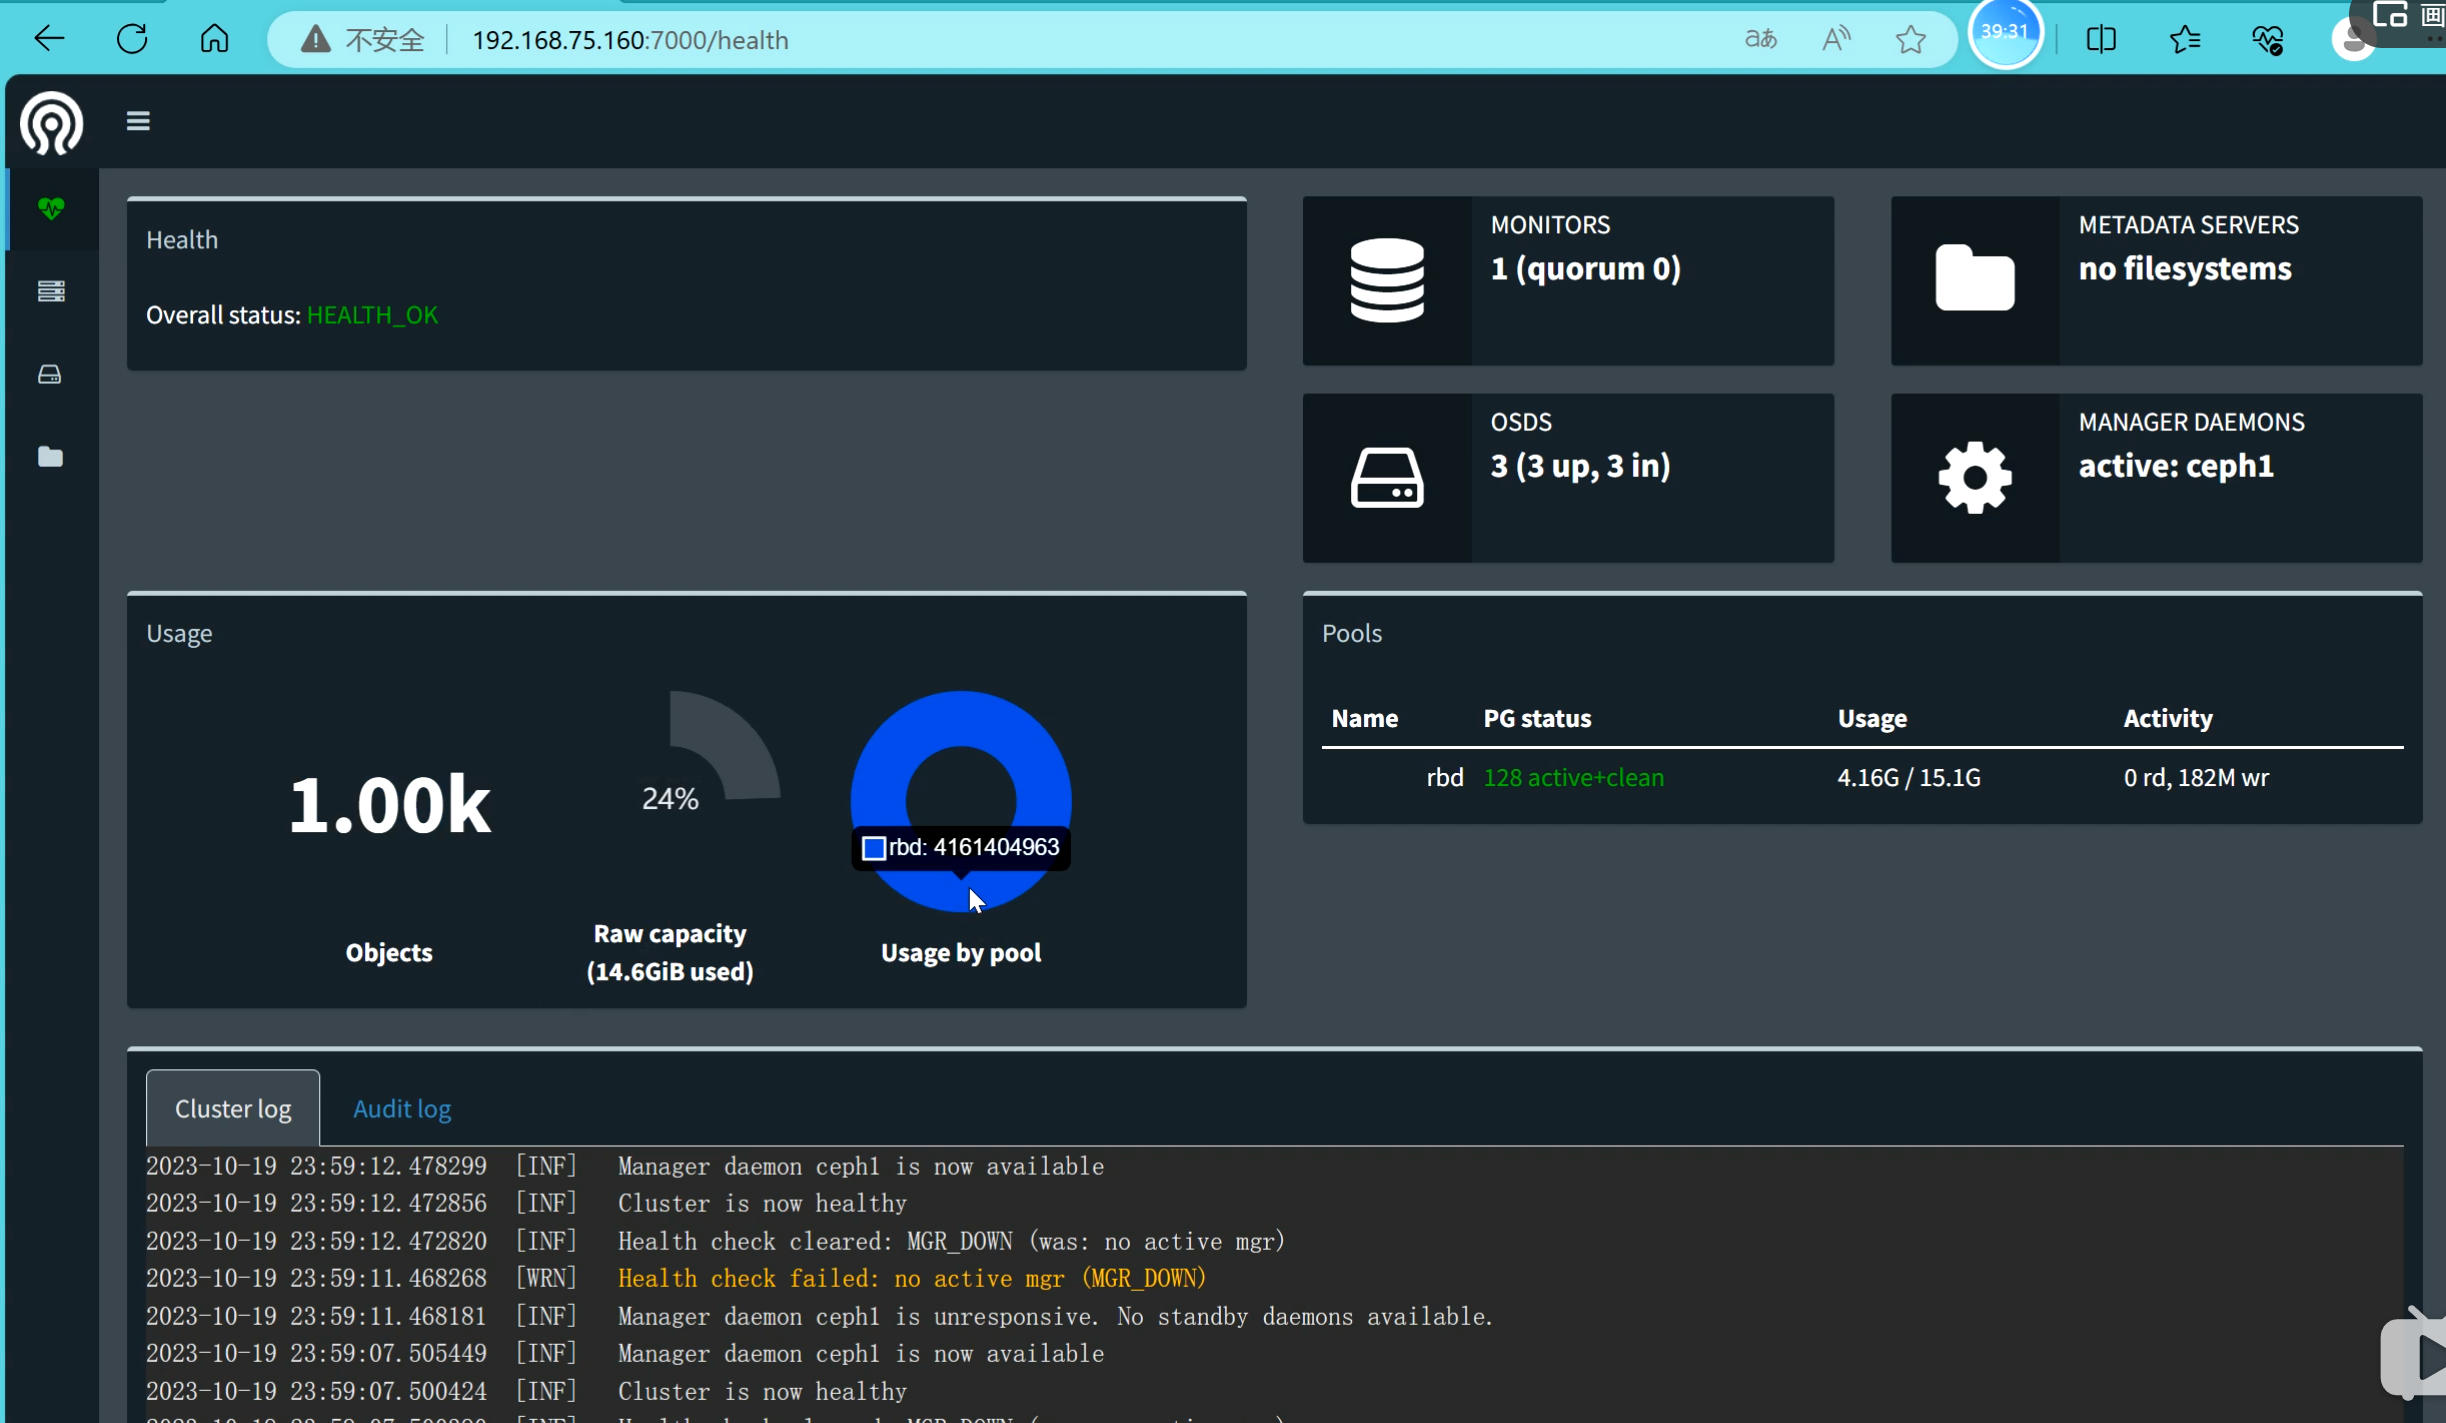Open the OSDS 3 (3 up, 3 in) card
The width and height of the screenshot is (2446, 1423).
pos(1568,478)
